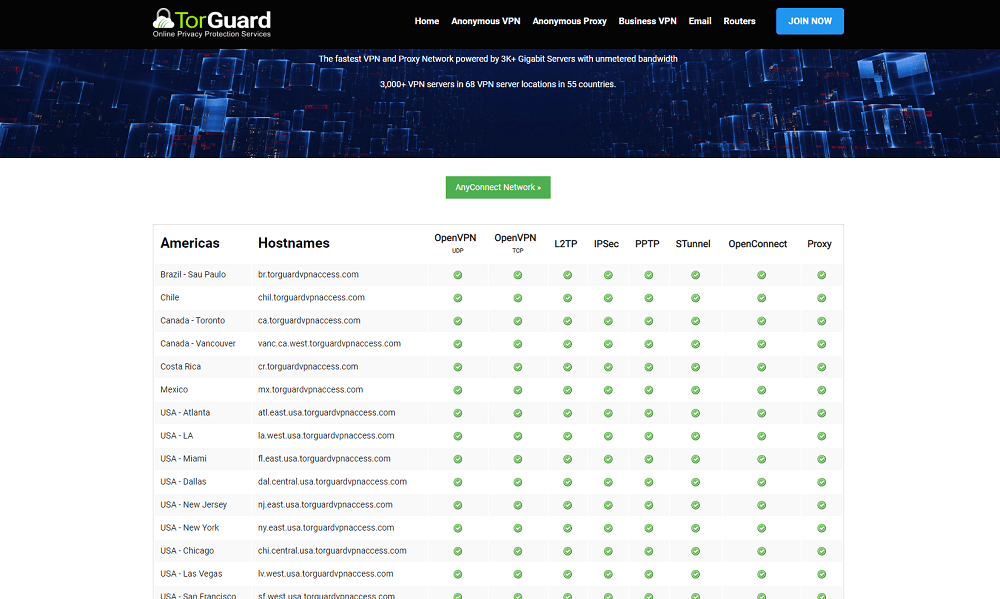Click the OpenConnect checkmark for Chile
This screenshot has height=599, width=1000.
coord(761,298)
